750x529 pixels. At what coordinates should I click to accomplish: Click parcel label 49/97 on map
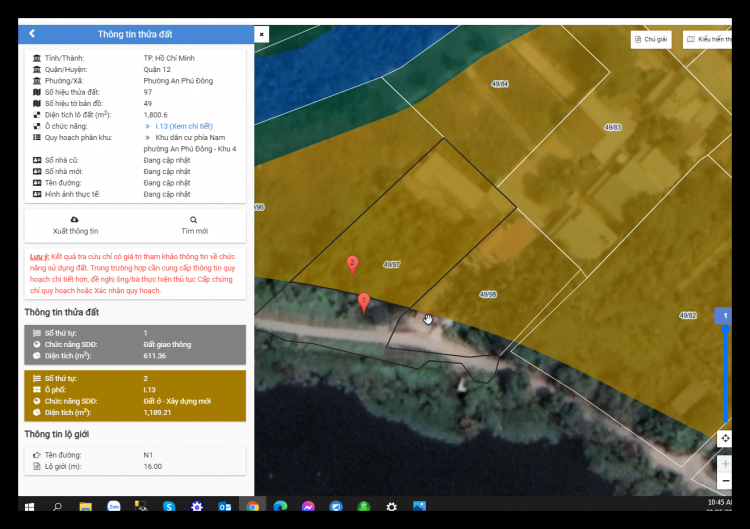(391, 264)
